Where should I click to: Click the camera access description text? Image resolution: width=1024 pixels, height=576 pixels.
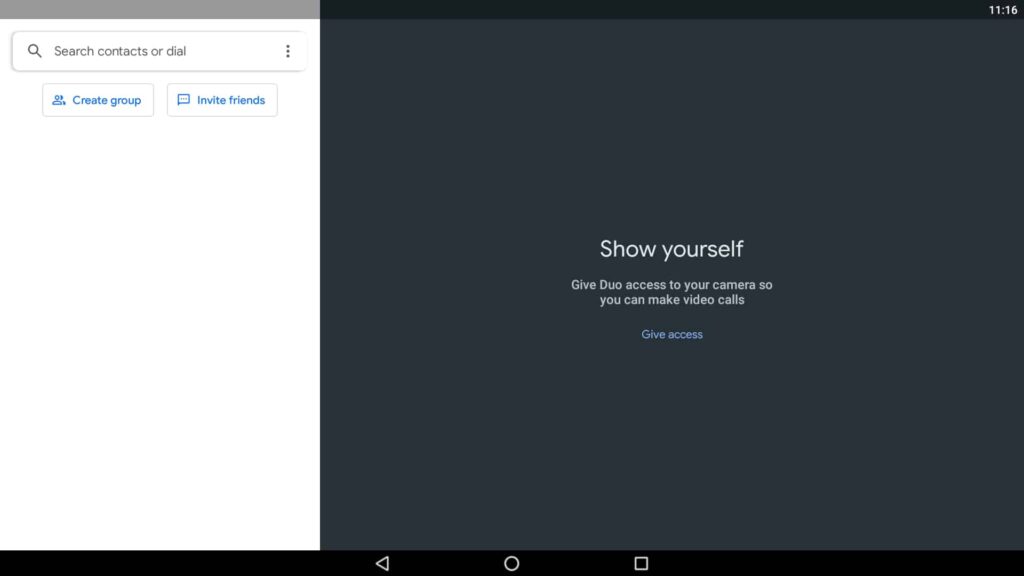(x=671, y=292)
